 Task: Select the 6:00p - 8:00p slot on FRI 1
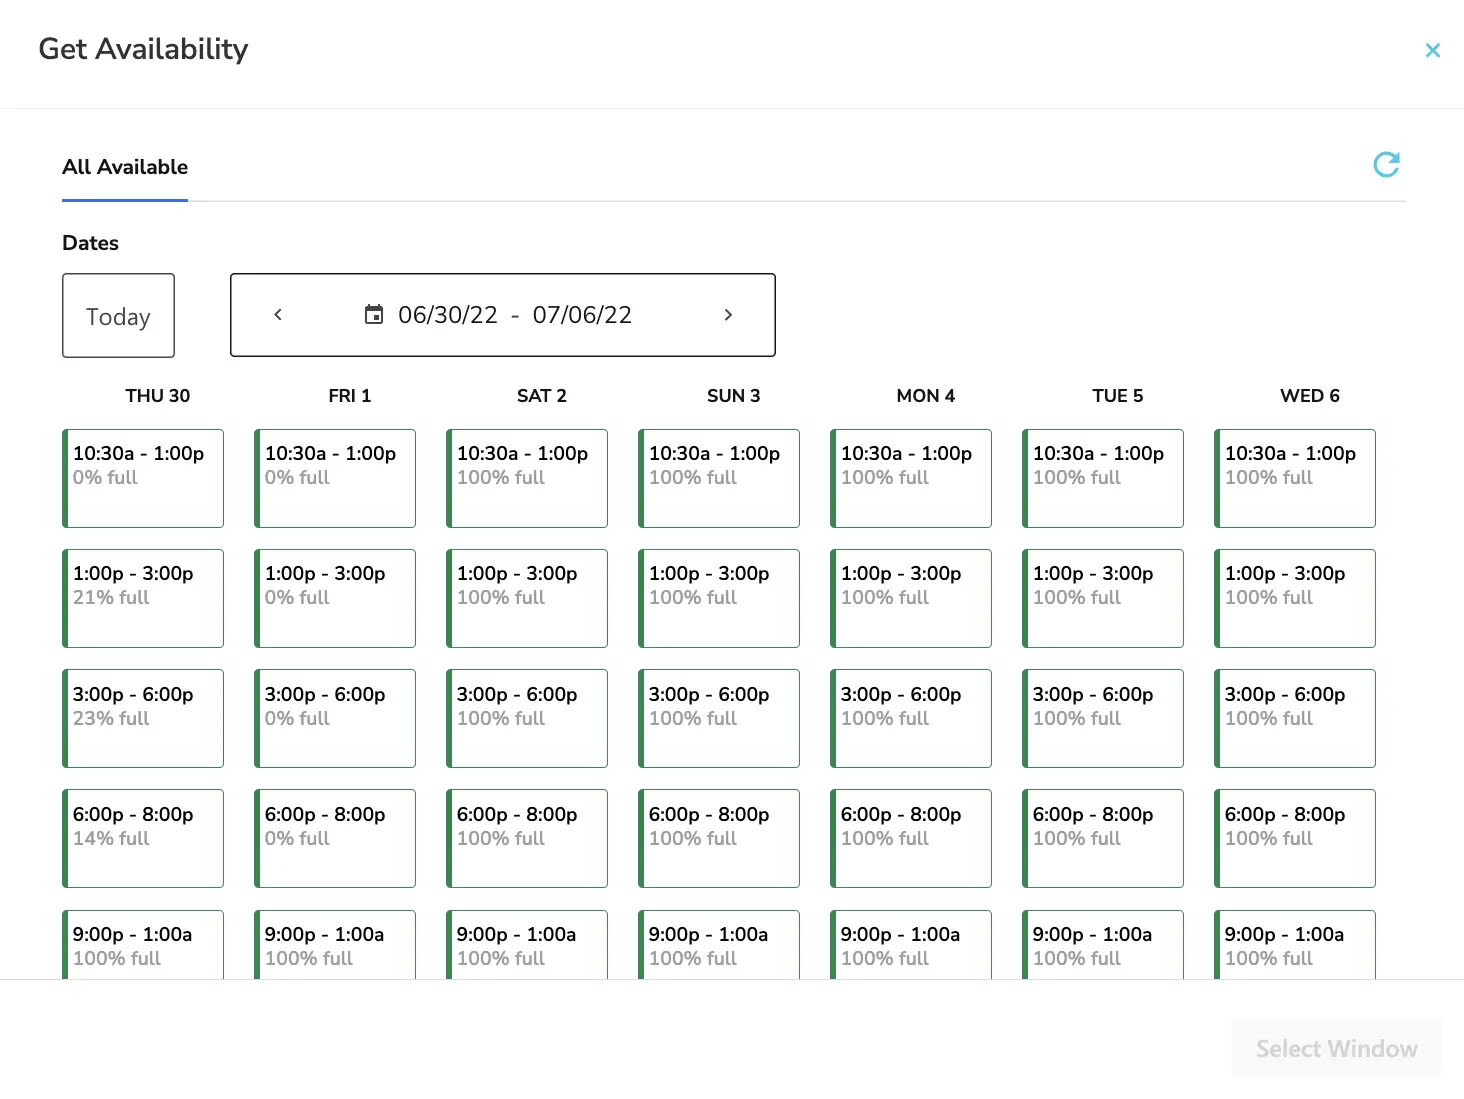click(334, 838)
